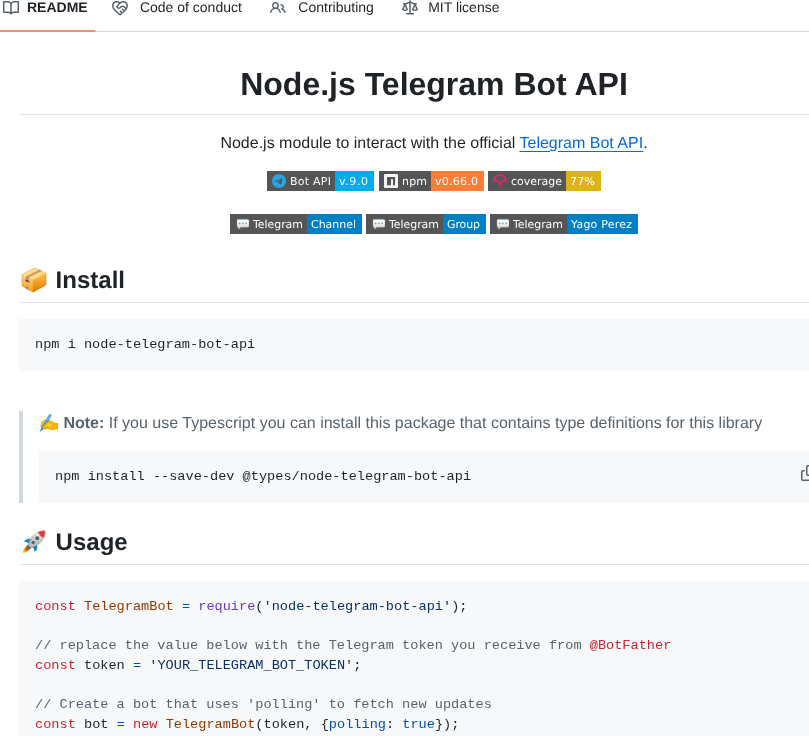
Task: Click the package icon beside the Install heading
Action: (33, 280)
